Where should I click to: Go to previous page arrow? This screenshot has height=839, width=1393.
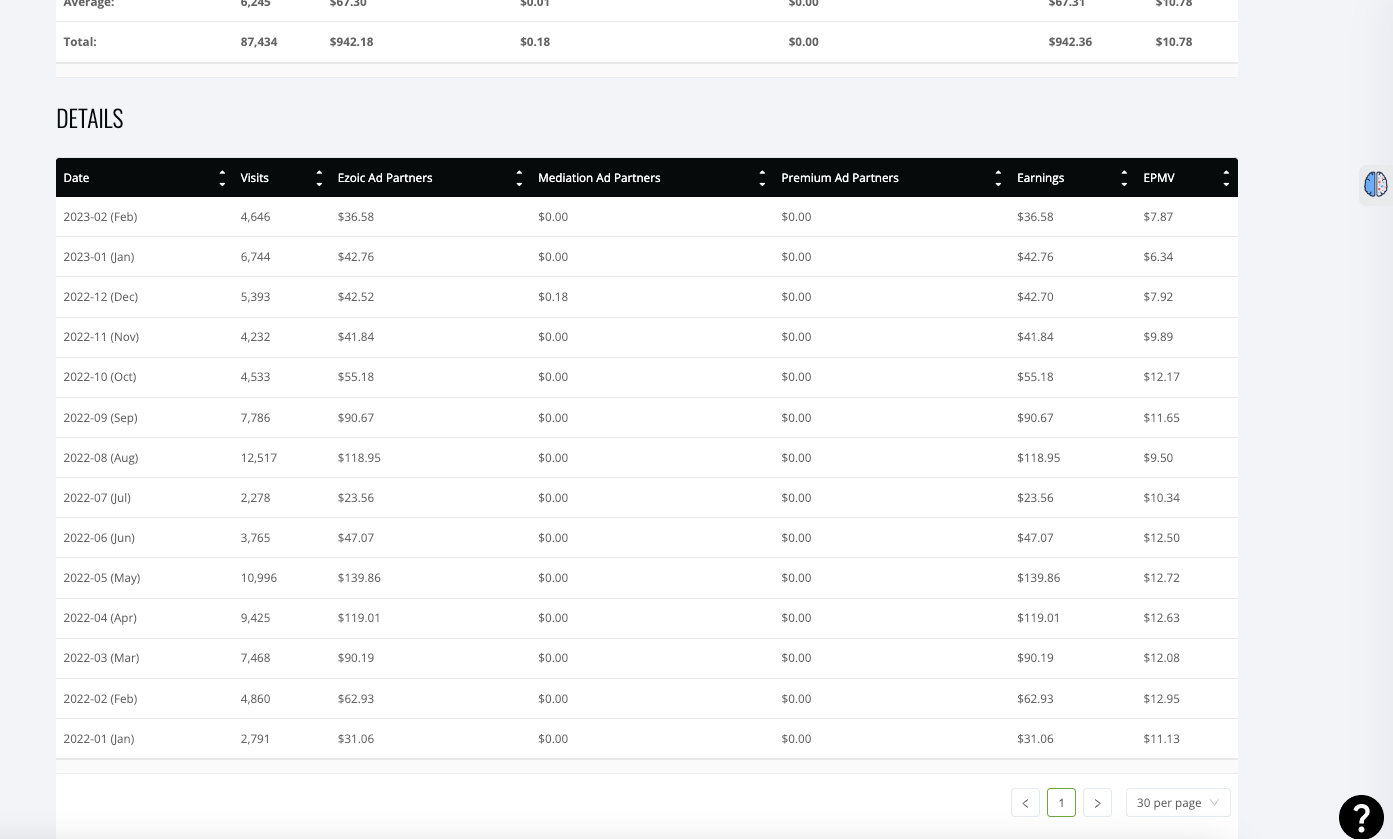1025,803
